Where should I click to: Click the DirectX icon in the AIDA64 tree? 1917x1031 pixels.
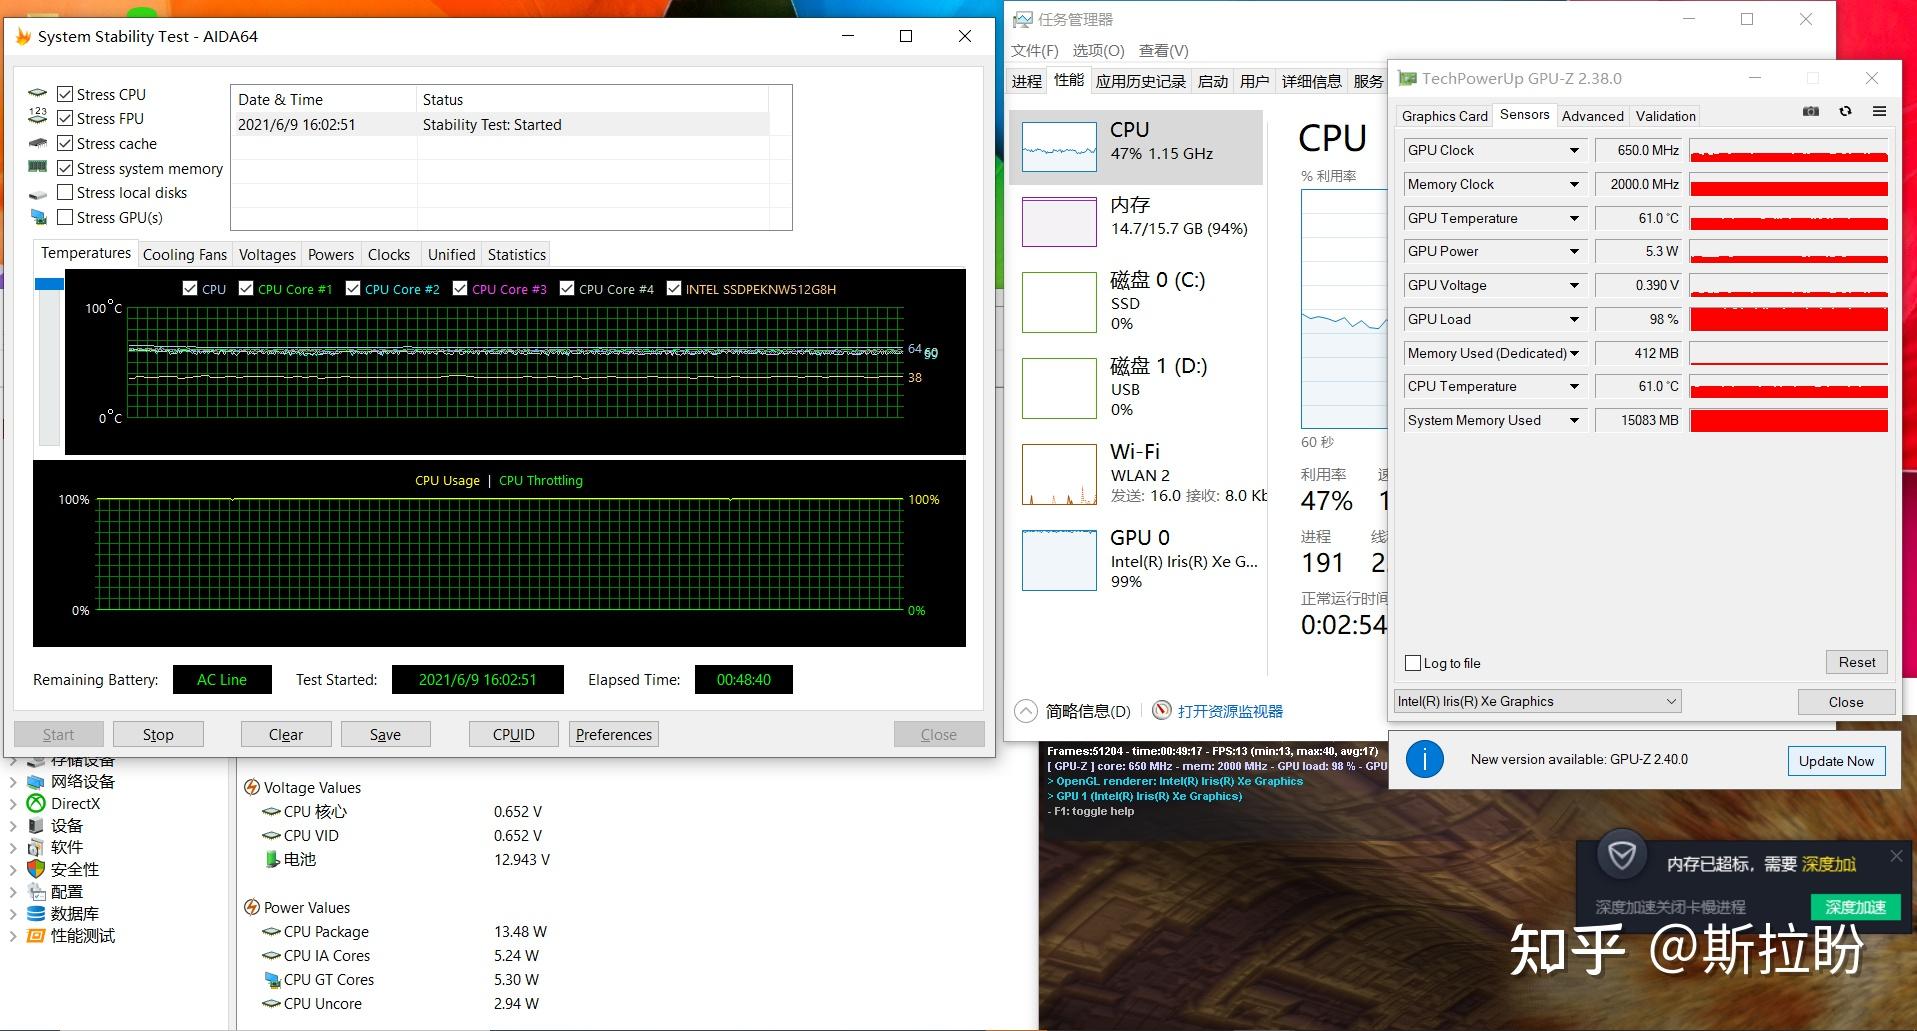[x=36, y=803]
